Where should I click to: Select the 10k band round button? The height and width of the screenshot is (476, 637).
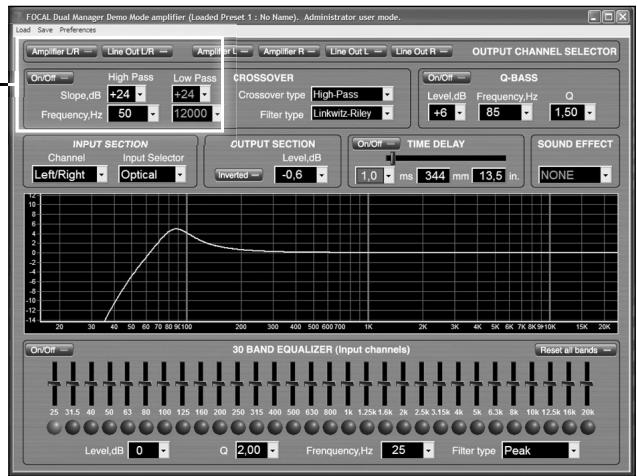click(x=532, y=427)
